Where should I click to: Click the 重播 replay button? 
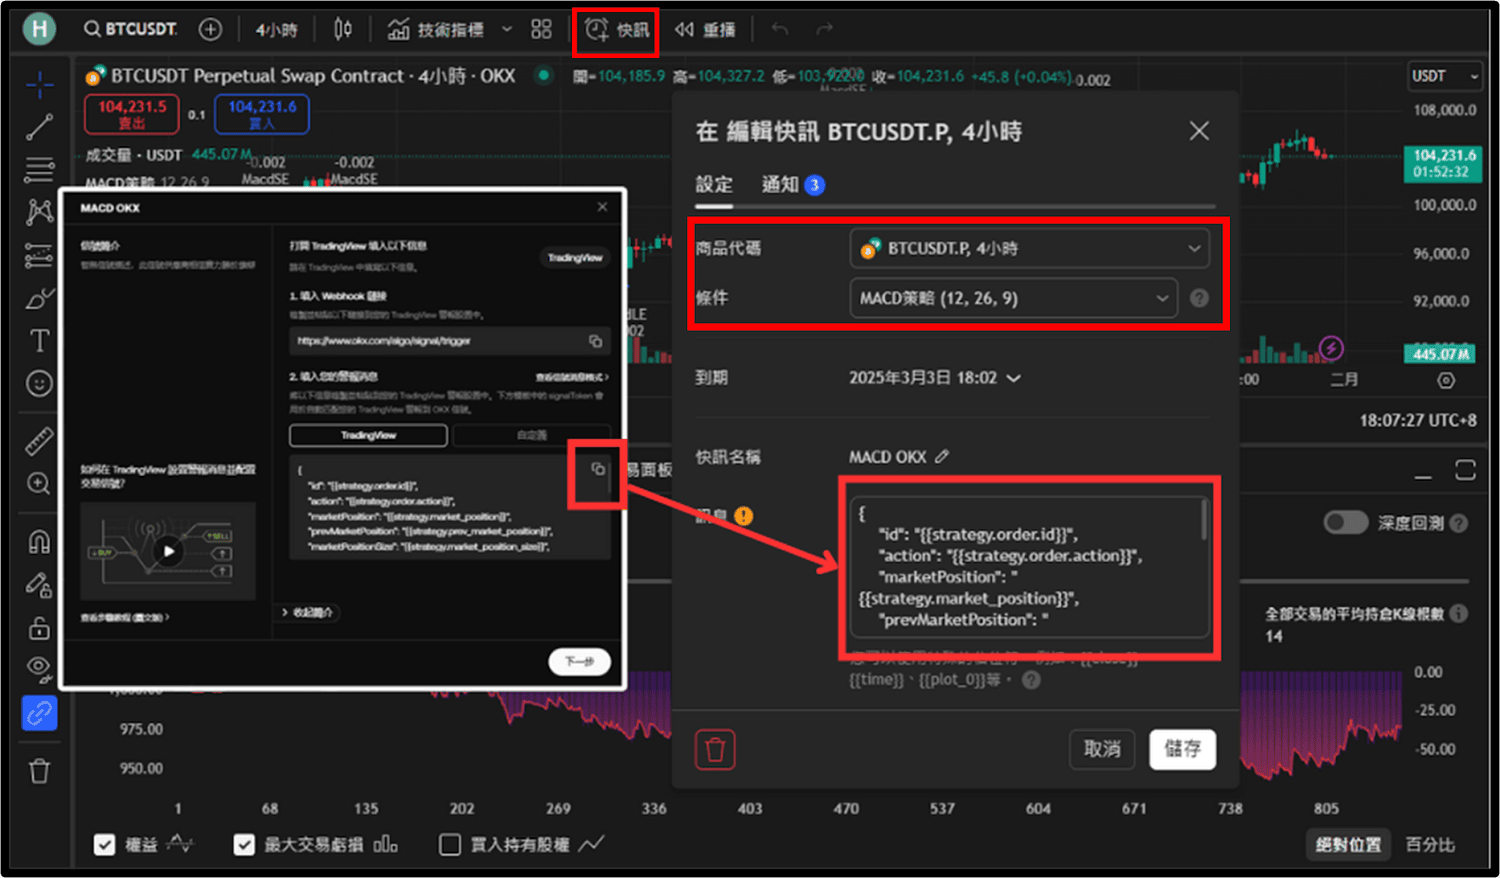pos(705,30)
